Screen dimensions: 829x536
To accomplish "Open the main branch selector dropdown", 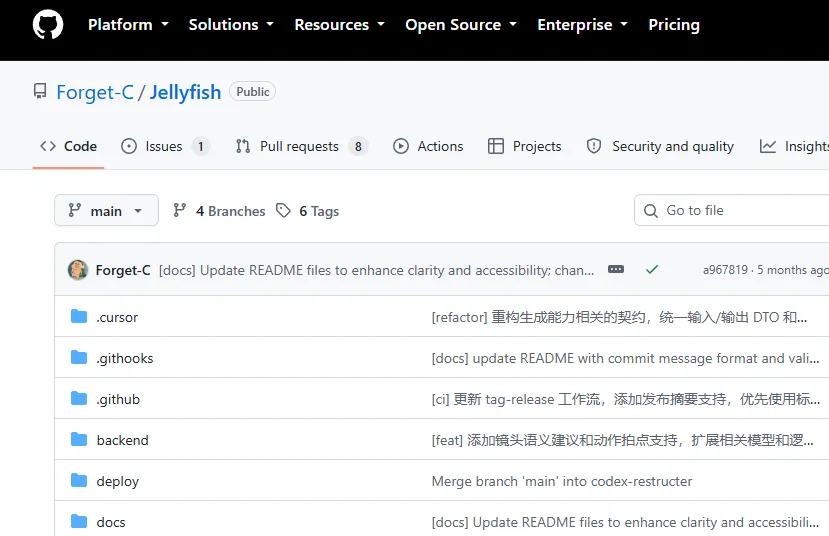I will click(106, 210).
